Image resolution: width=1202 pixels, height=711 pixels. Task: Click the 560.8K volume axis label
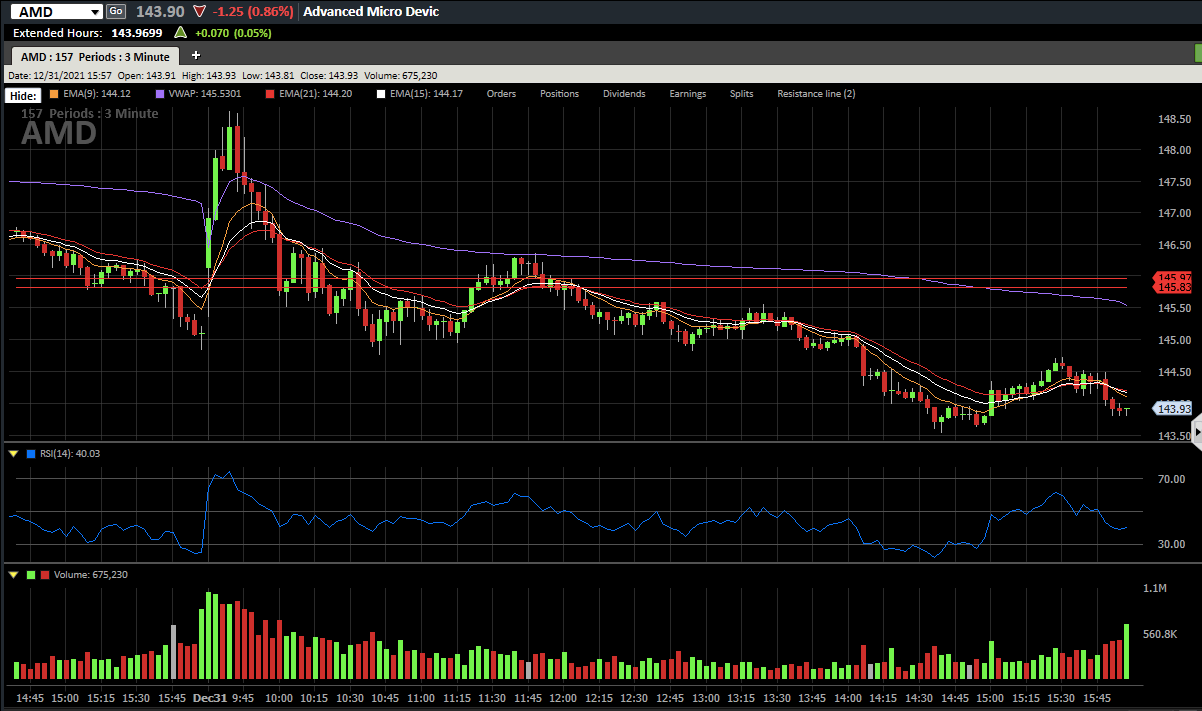1160,635
